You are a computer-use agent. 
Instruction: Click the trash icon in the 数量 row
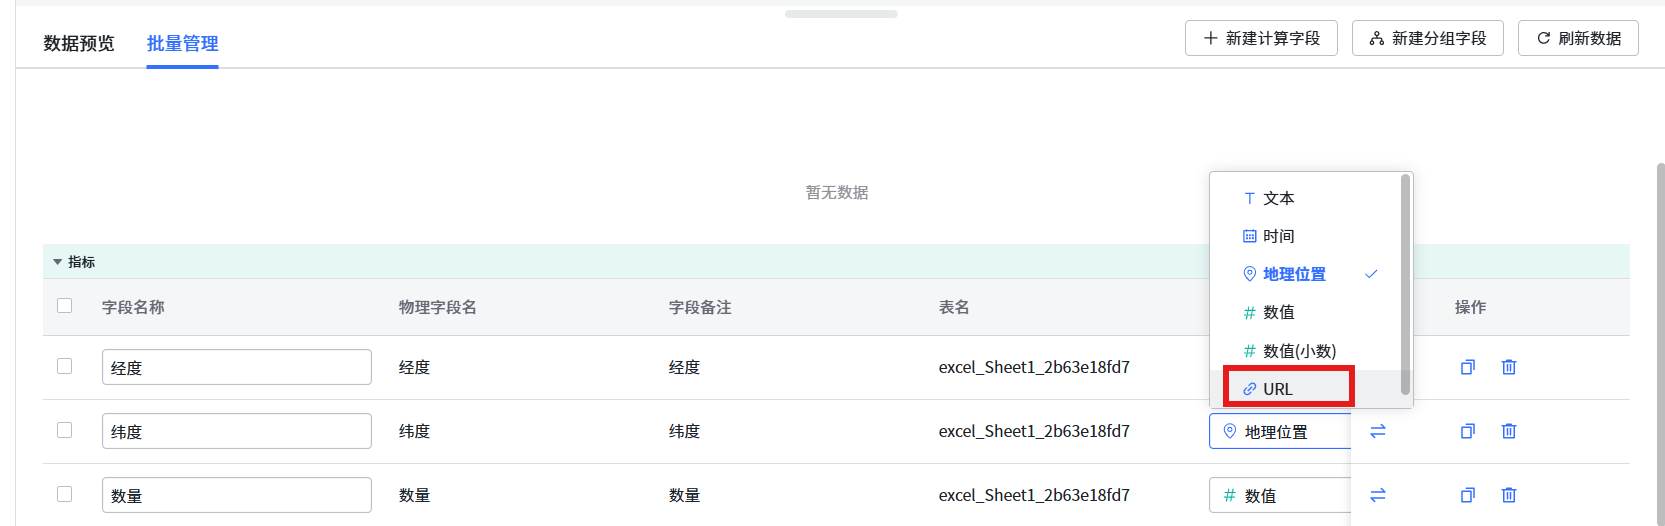(x=1509, y=495)
